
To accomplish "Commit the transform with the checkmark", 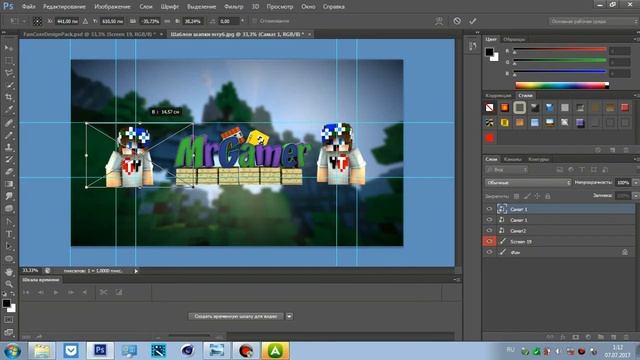I will [x=473, y=21].
